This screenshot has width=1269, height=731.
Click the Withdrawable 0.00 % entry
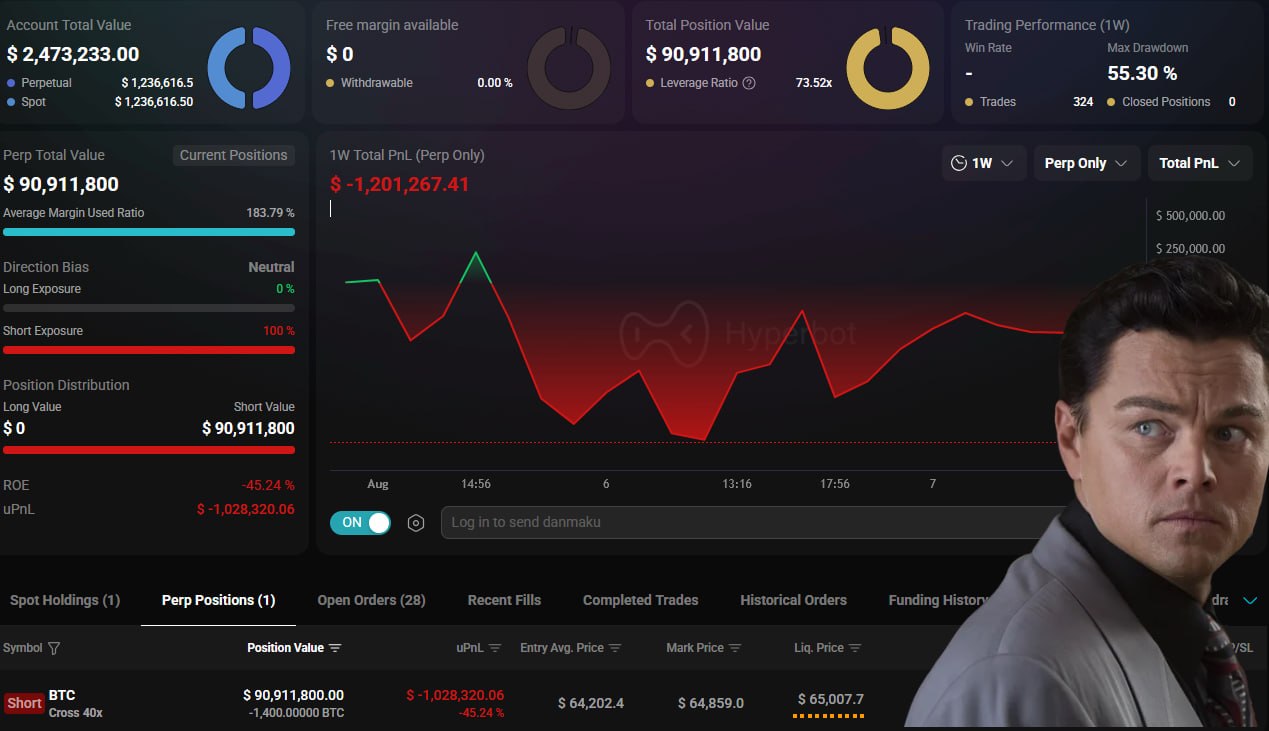tap(420, 83)
